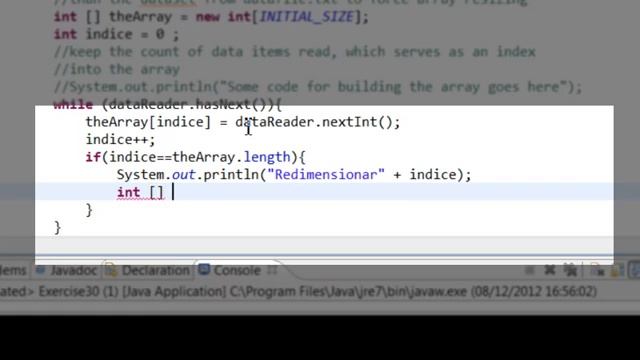
Task: Click the Terminate square icon in Console toolbar
Action: click(529, 270)
